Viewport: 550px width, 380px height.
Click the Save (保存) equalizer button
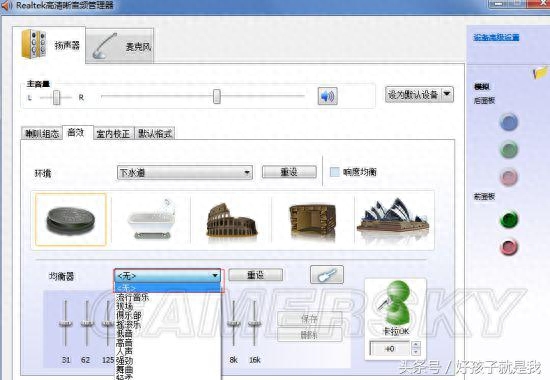309,319
